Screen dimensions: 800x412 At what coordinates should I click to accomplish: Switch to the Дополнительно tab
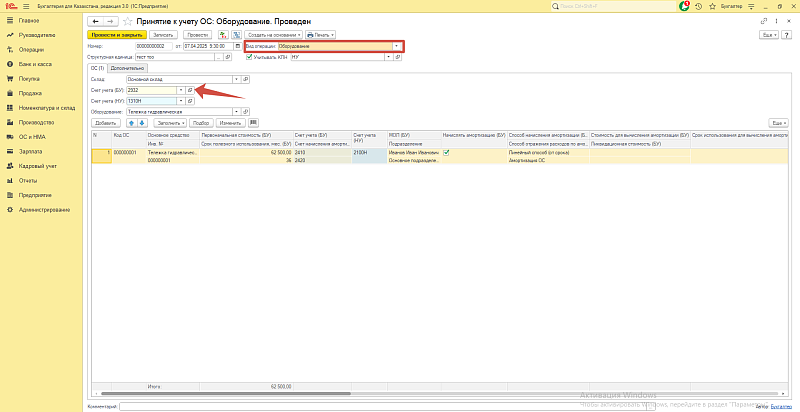point(128,68)
